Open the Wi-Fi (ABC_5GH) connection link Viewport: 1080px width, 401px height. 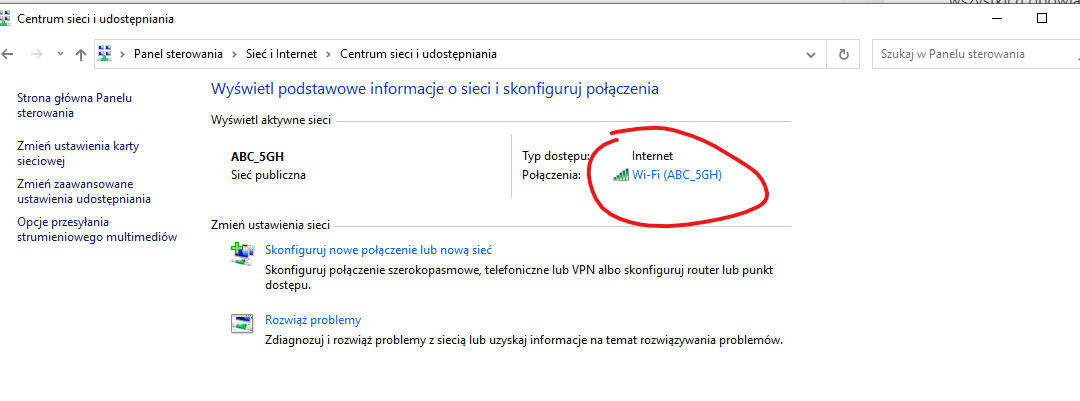point(677,175)
